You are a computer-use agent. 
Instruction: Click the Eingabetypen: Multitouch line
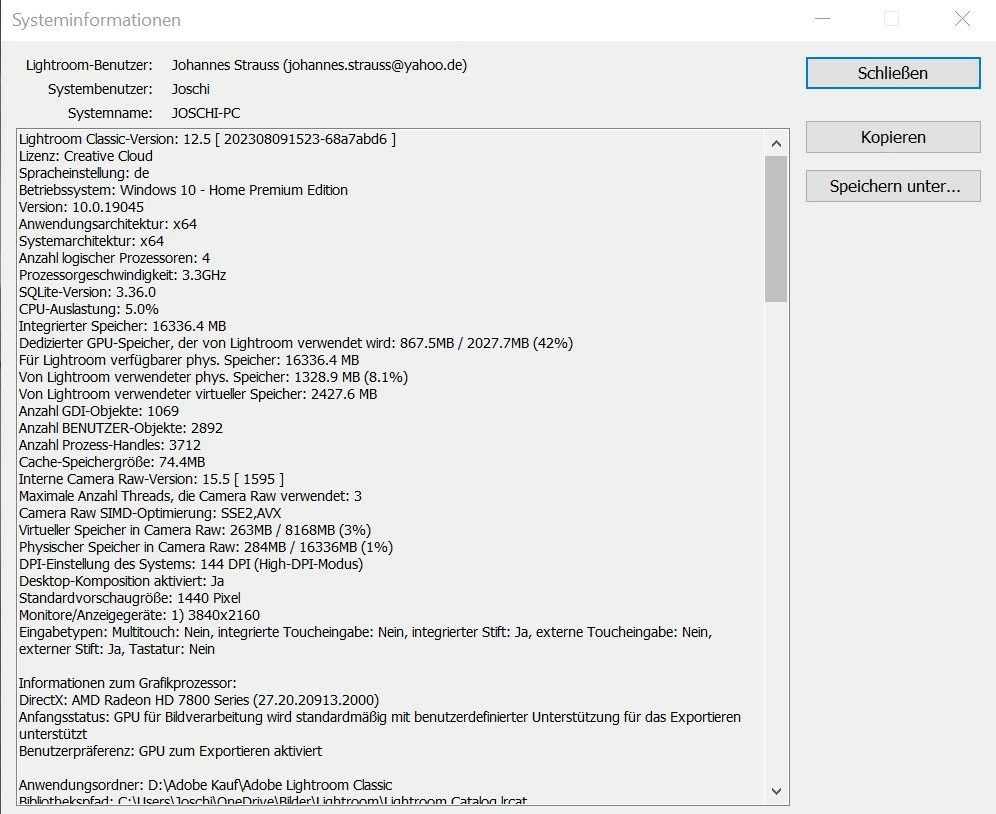coord(365,641)
